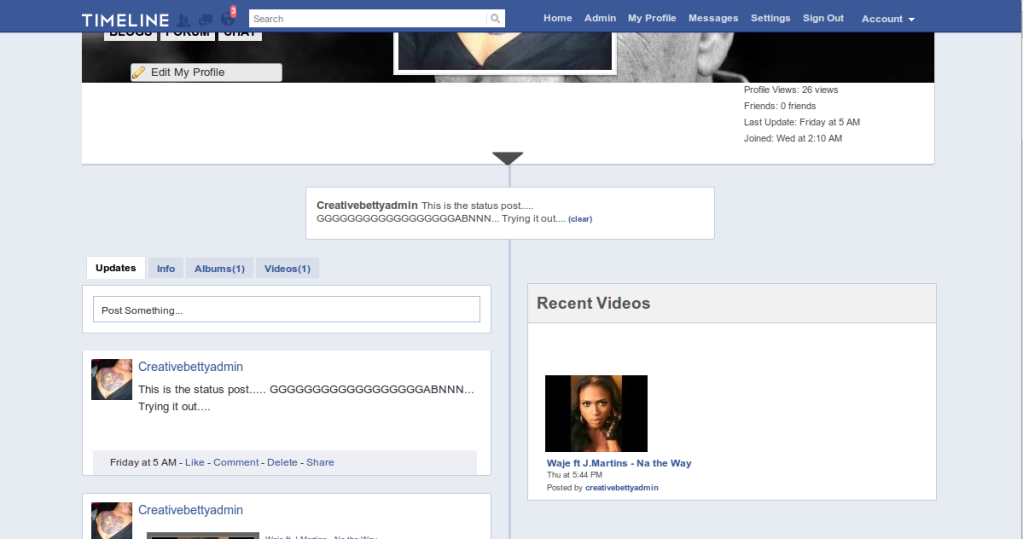The image size is (1023, 539).
Task: Click the second post's avatar thumbnail
Action: tap(112, 521)
